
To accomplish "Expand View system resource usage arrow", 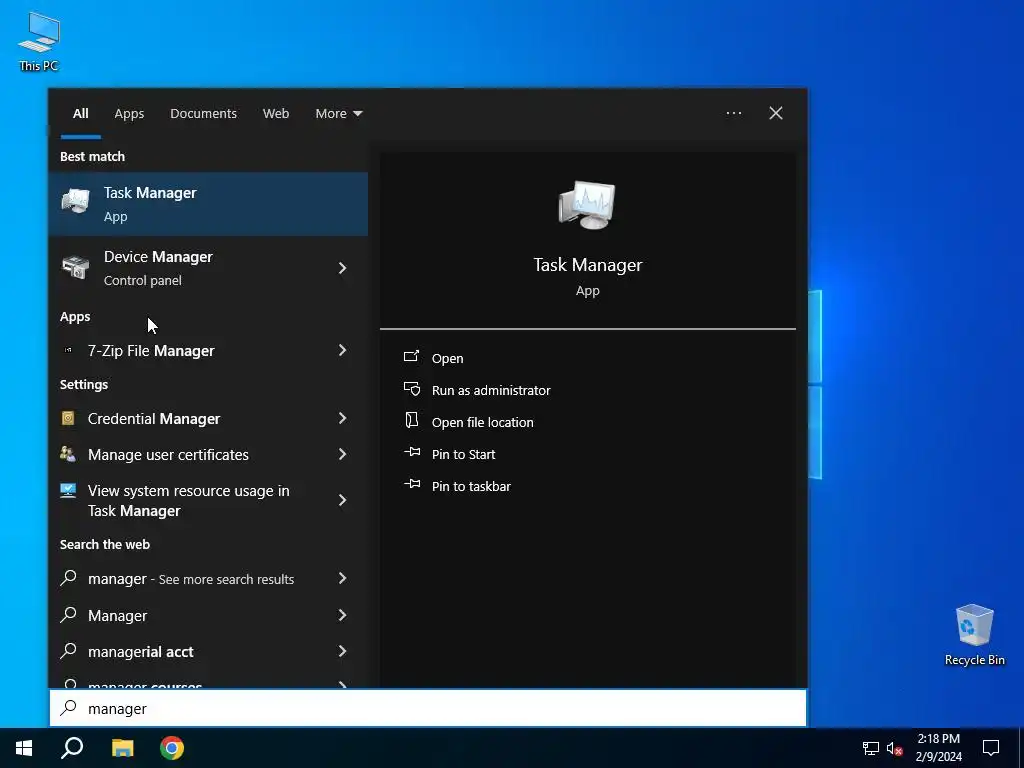I will tap(342, 500).
